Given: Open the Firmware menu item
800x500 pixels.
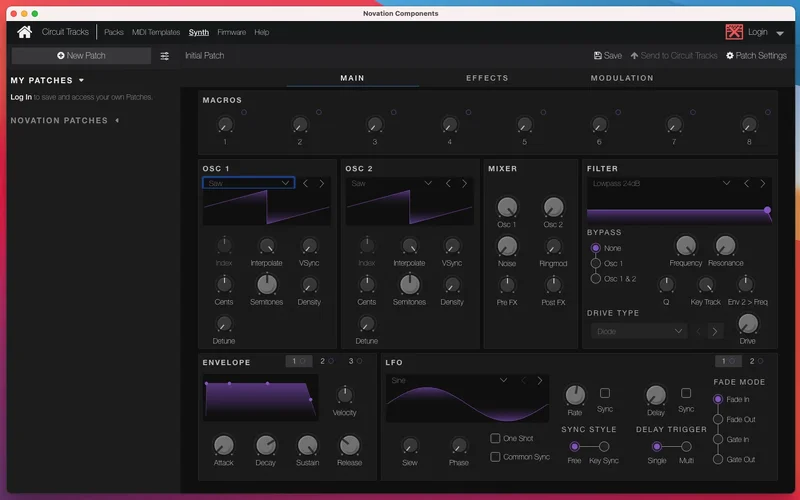Looking at the screenshot, I should [231, 32].
